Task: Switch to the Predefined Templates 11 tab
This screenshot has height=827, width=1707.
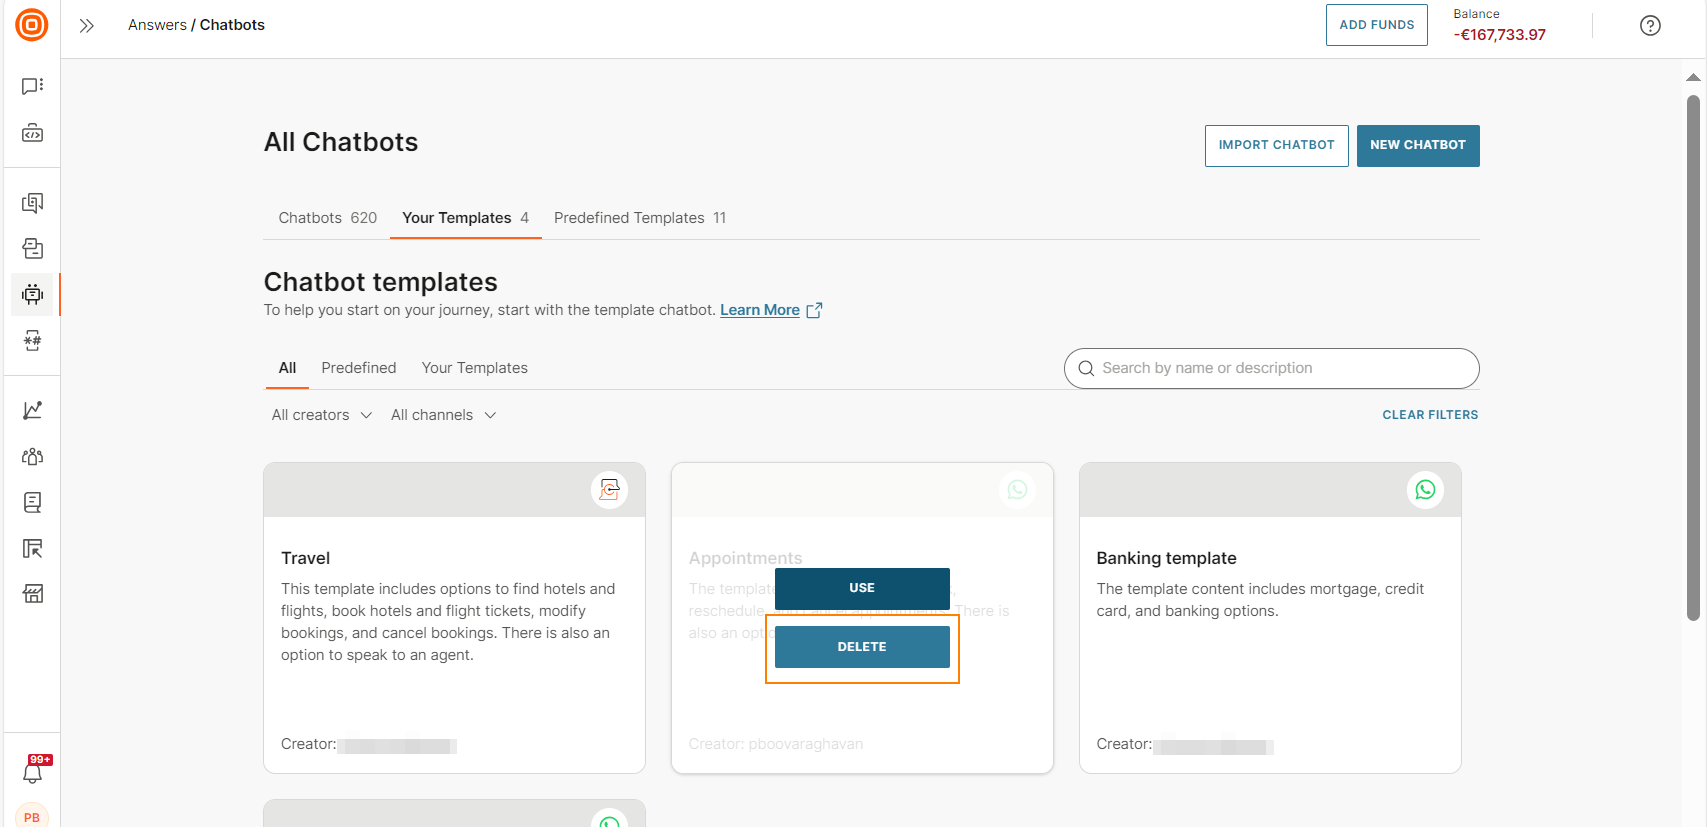Action: click(x=640, y=218)
